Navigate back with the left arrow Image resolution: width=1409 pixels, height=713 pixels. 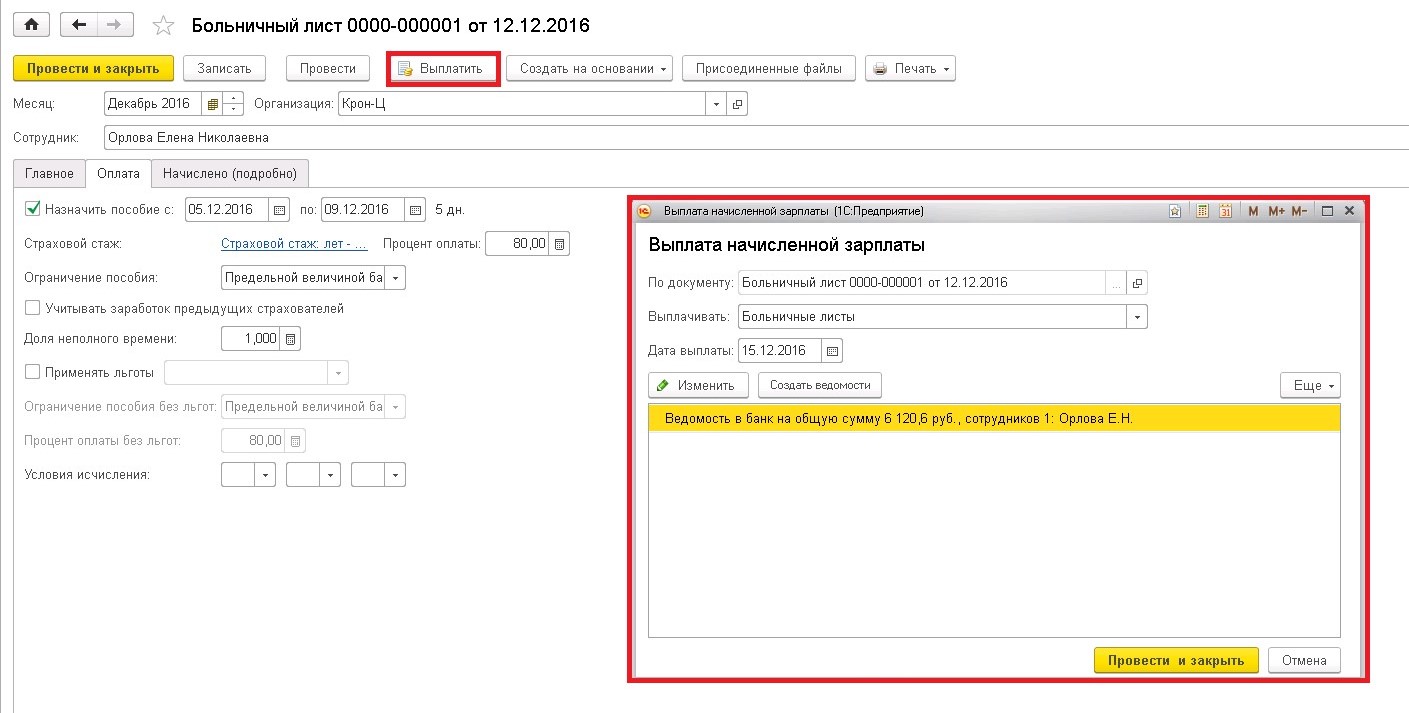(x=79, y=25)
